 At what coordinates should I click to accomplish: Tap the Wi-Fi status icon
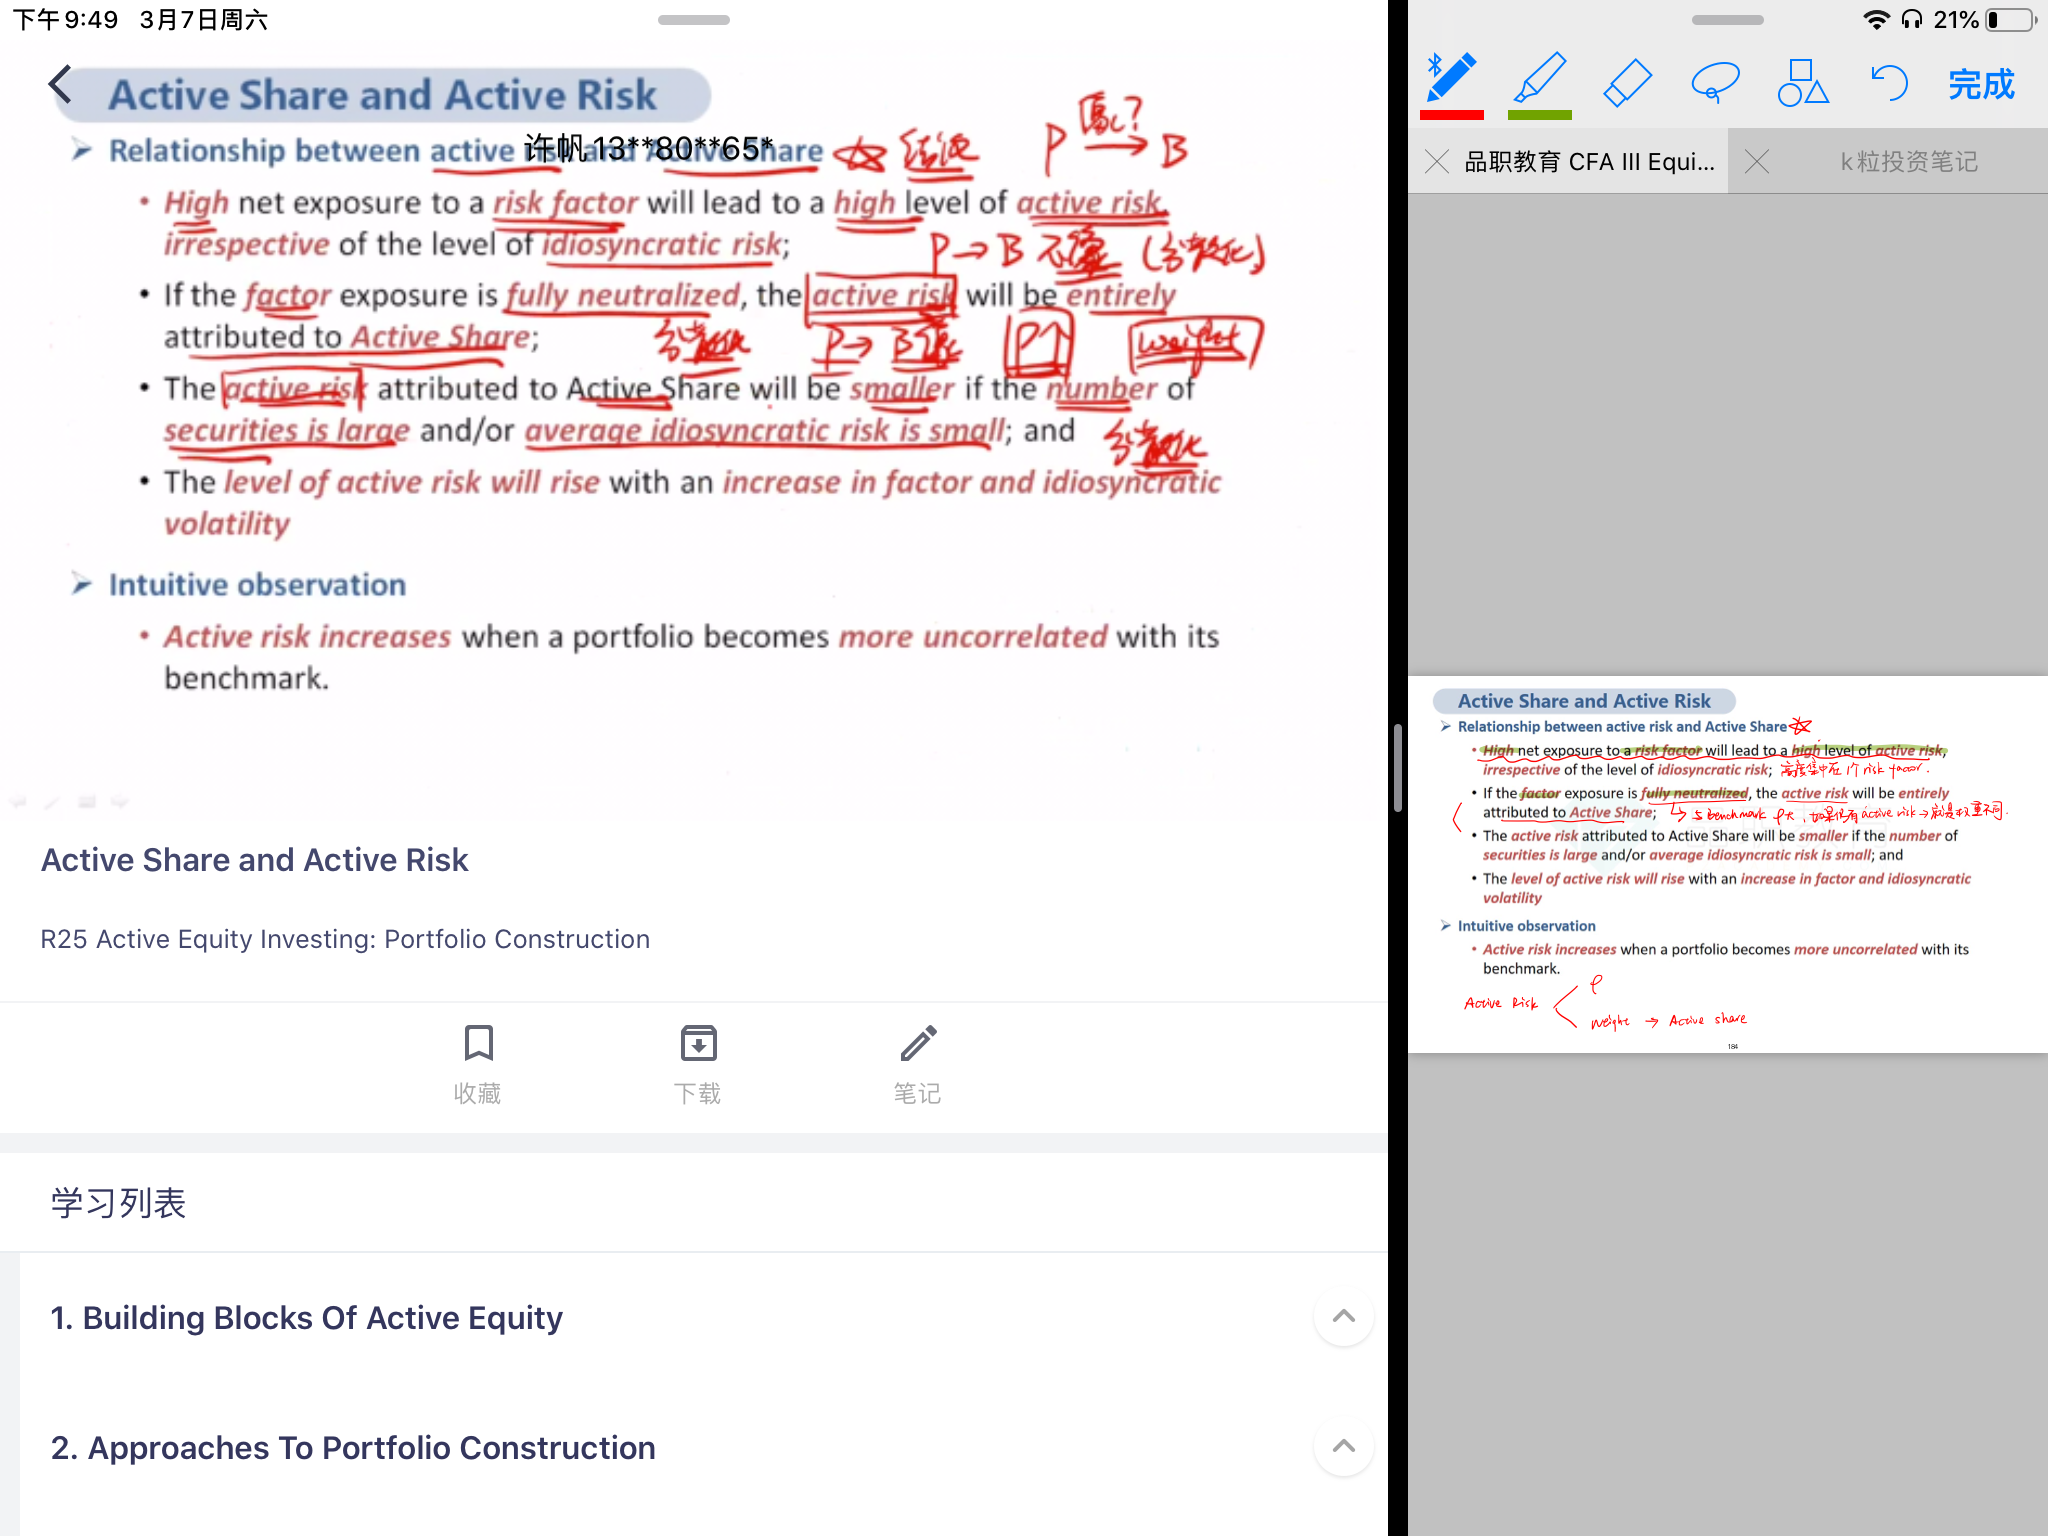(1877, 20)
